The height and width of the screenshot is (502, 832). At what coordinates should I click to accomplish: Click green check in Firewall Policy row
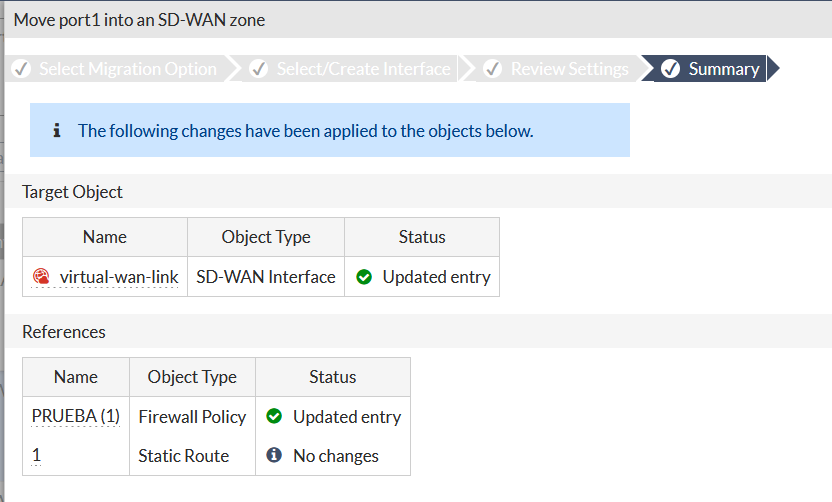tap(274, 417)
